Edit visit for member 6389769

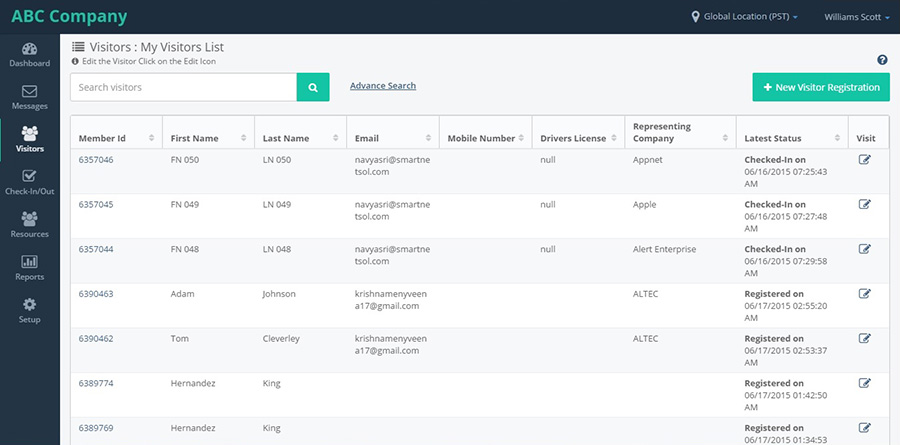coord(864,428)
